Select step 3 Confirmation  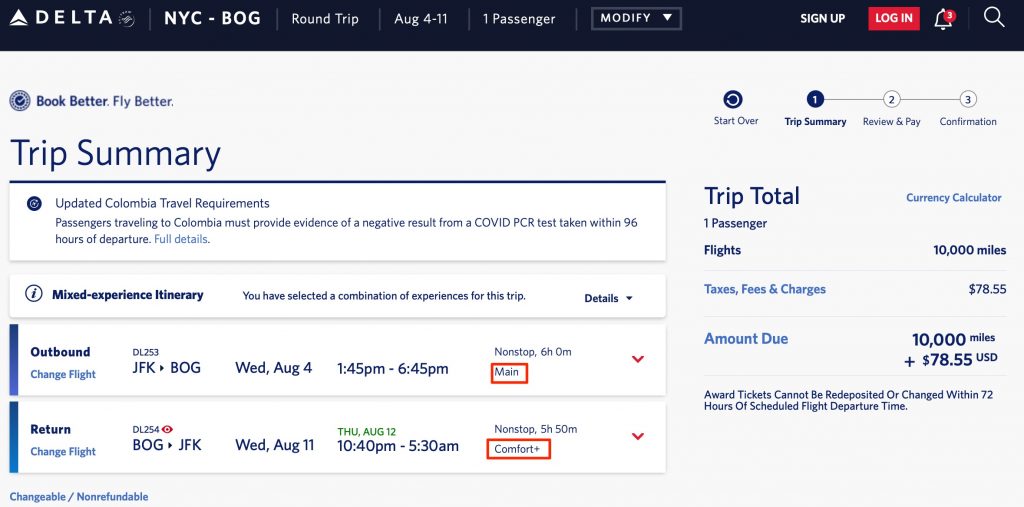point(967,100)
